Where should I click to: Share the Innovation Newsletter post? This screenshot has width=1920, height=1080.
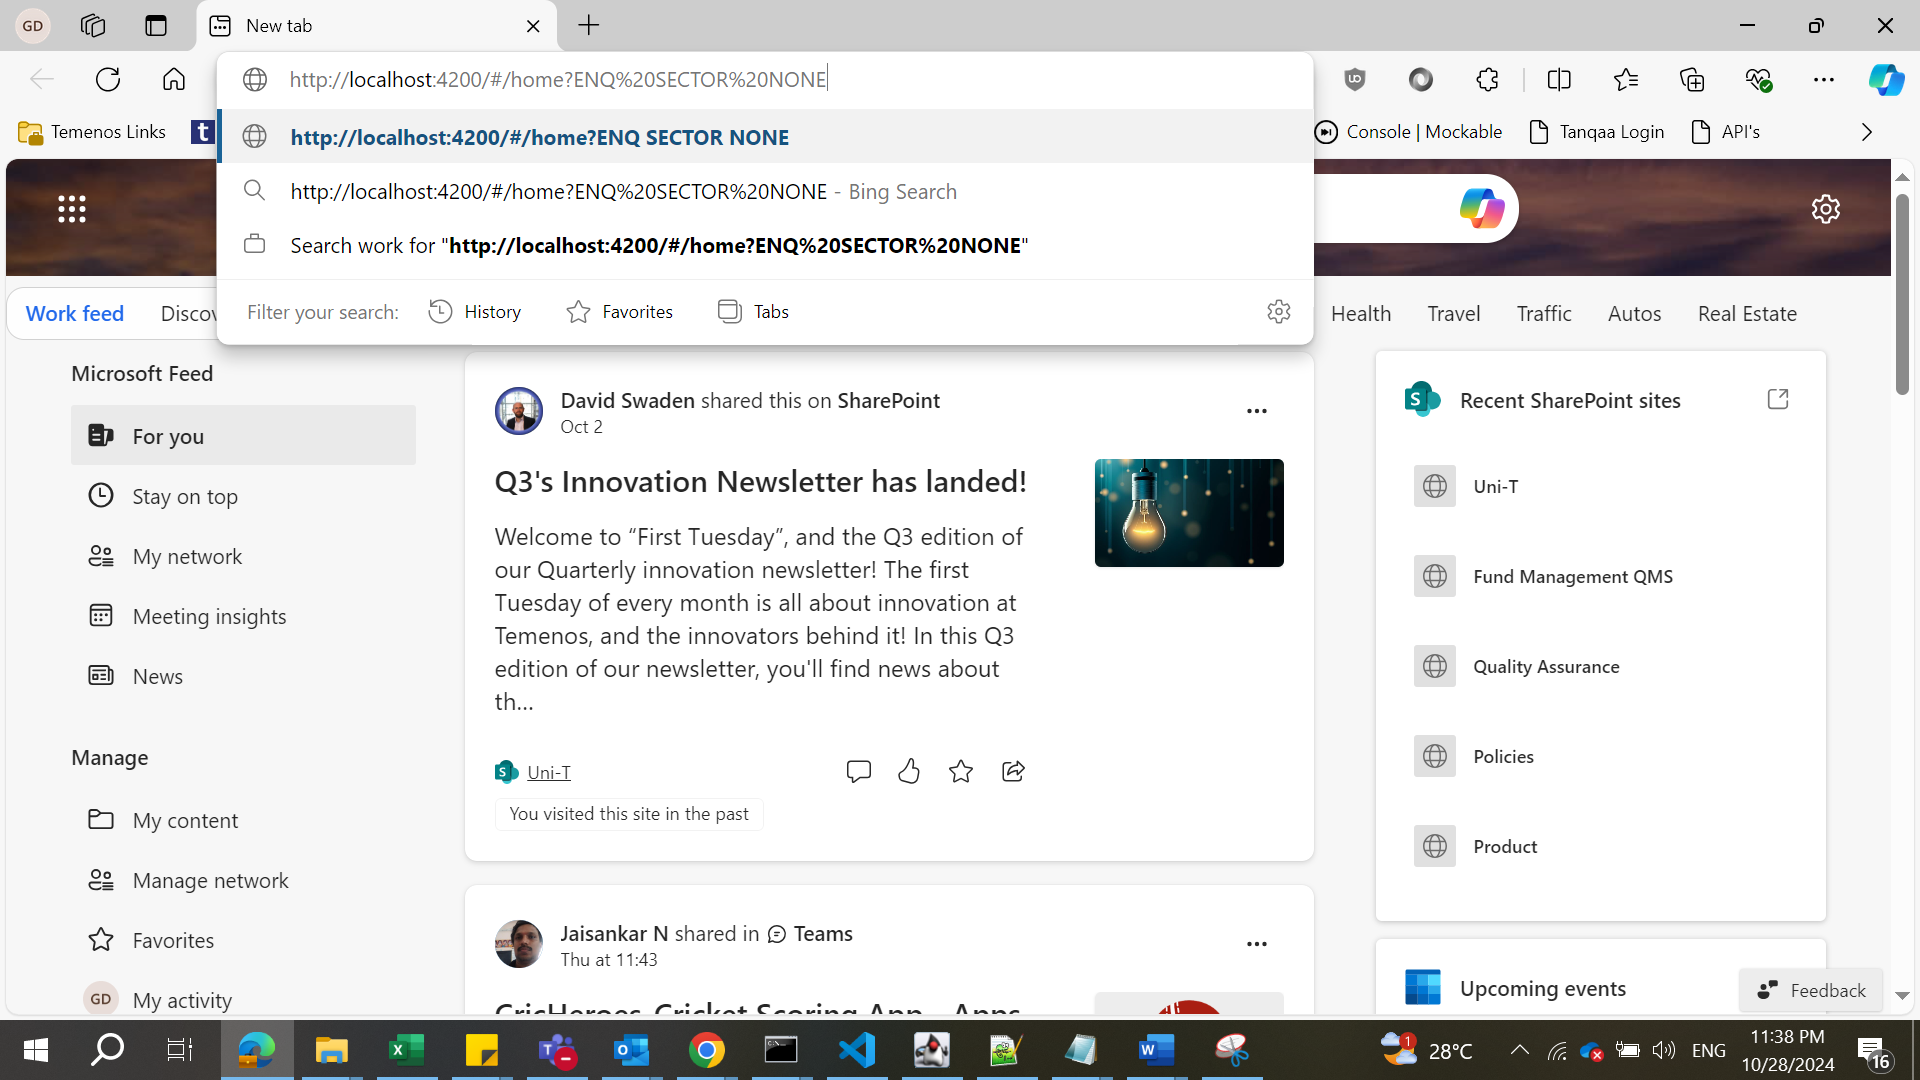(1013, 771)
